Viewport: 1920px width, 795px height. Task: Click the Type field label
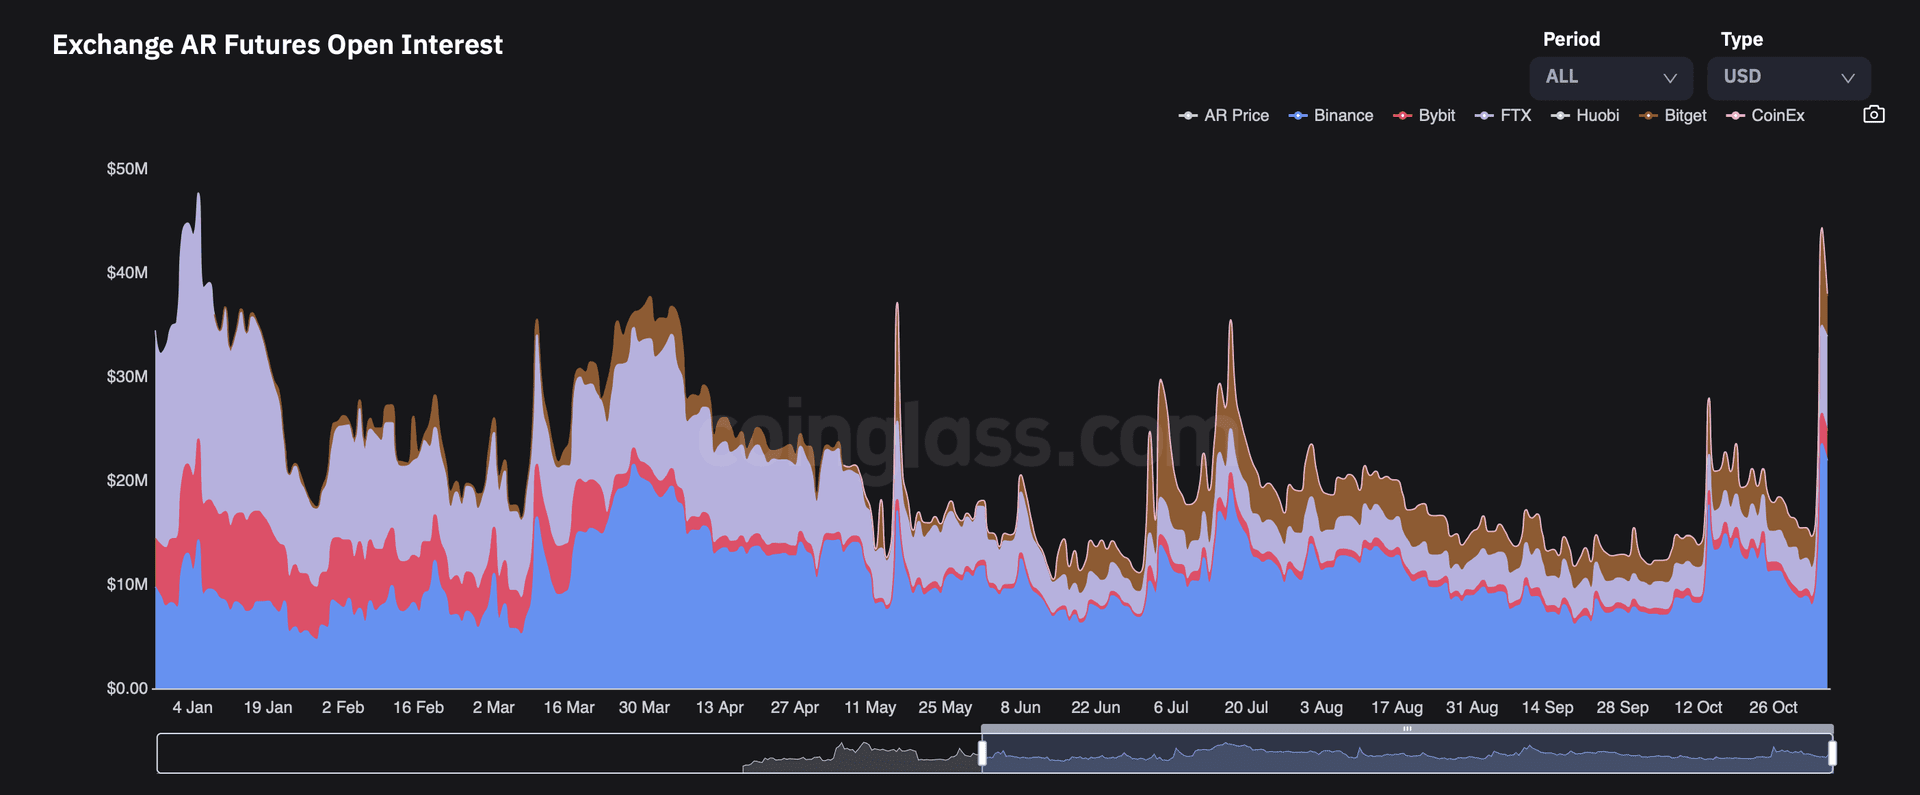(1742, 40)
